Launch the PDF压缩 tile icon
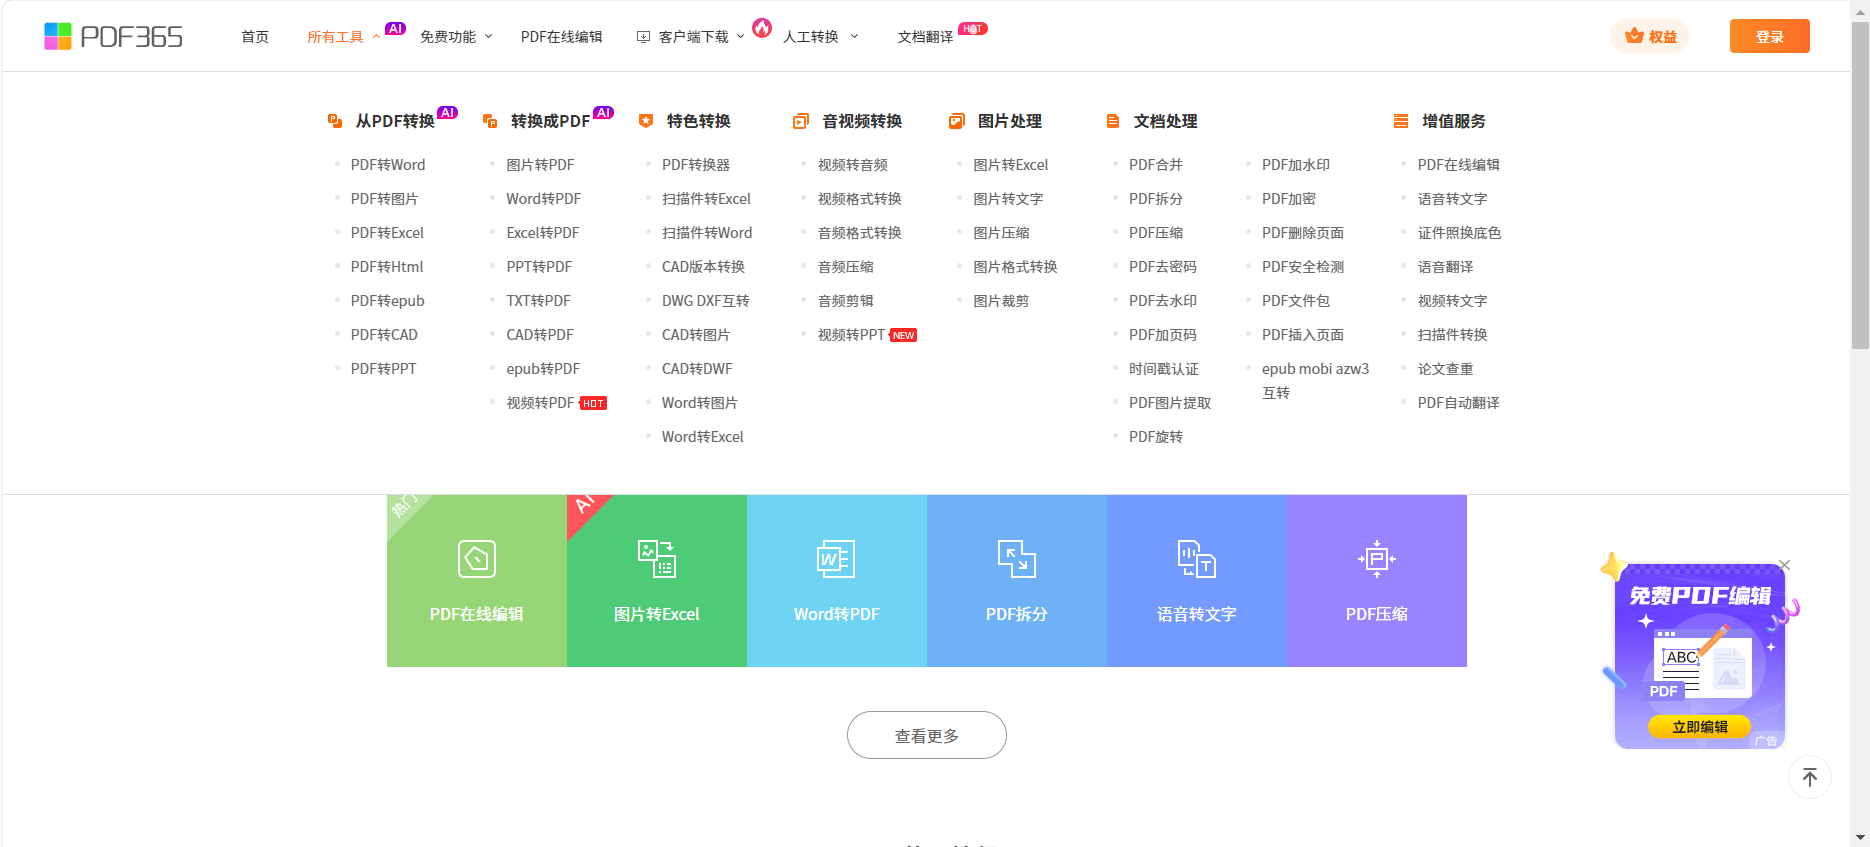 1376,559
